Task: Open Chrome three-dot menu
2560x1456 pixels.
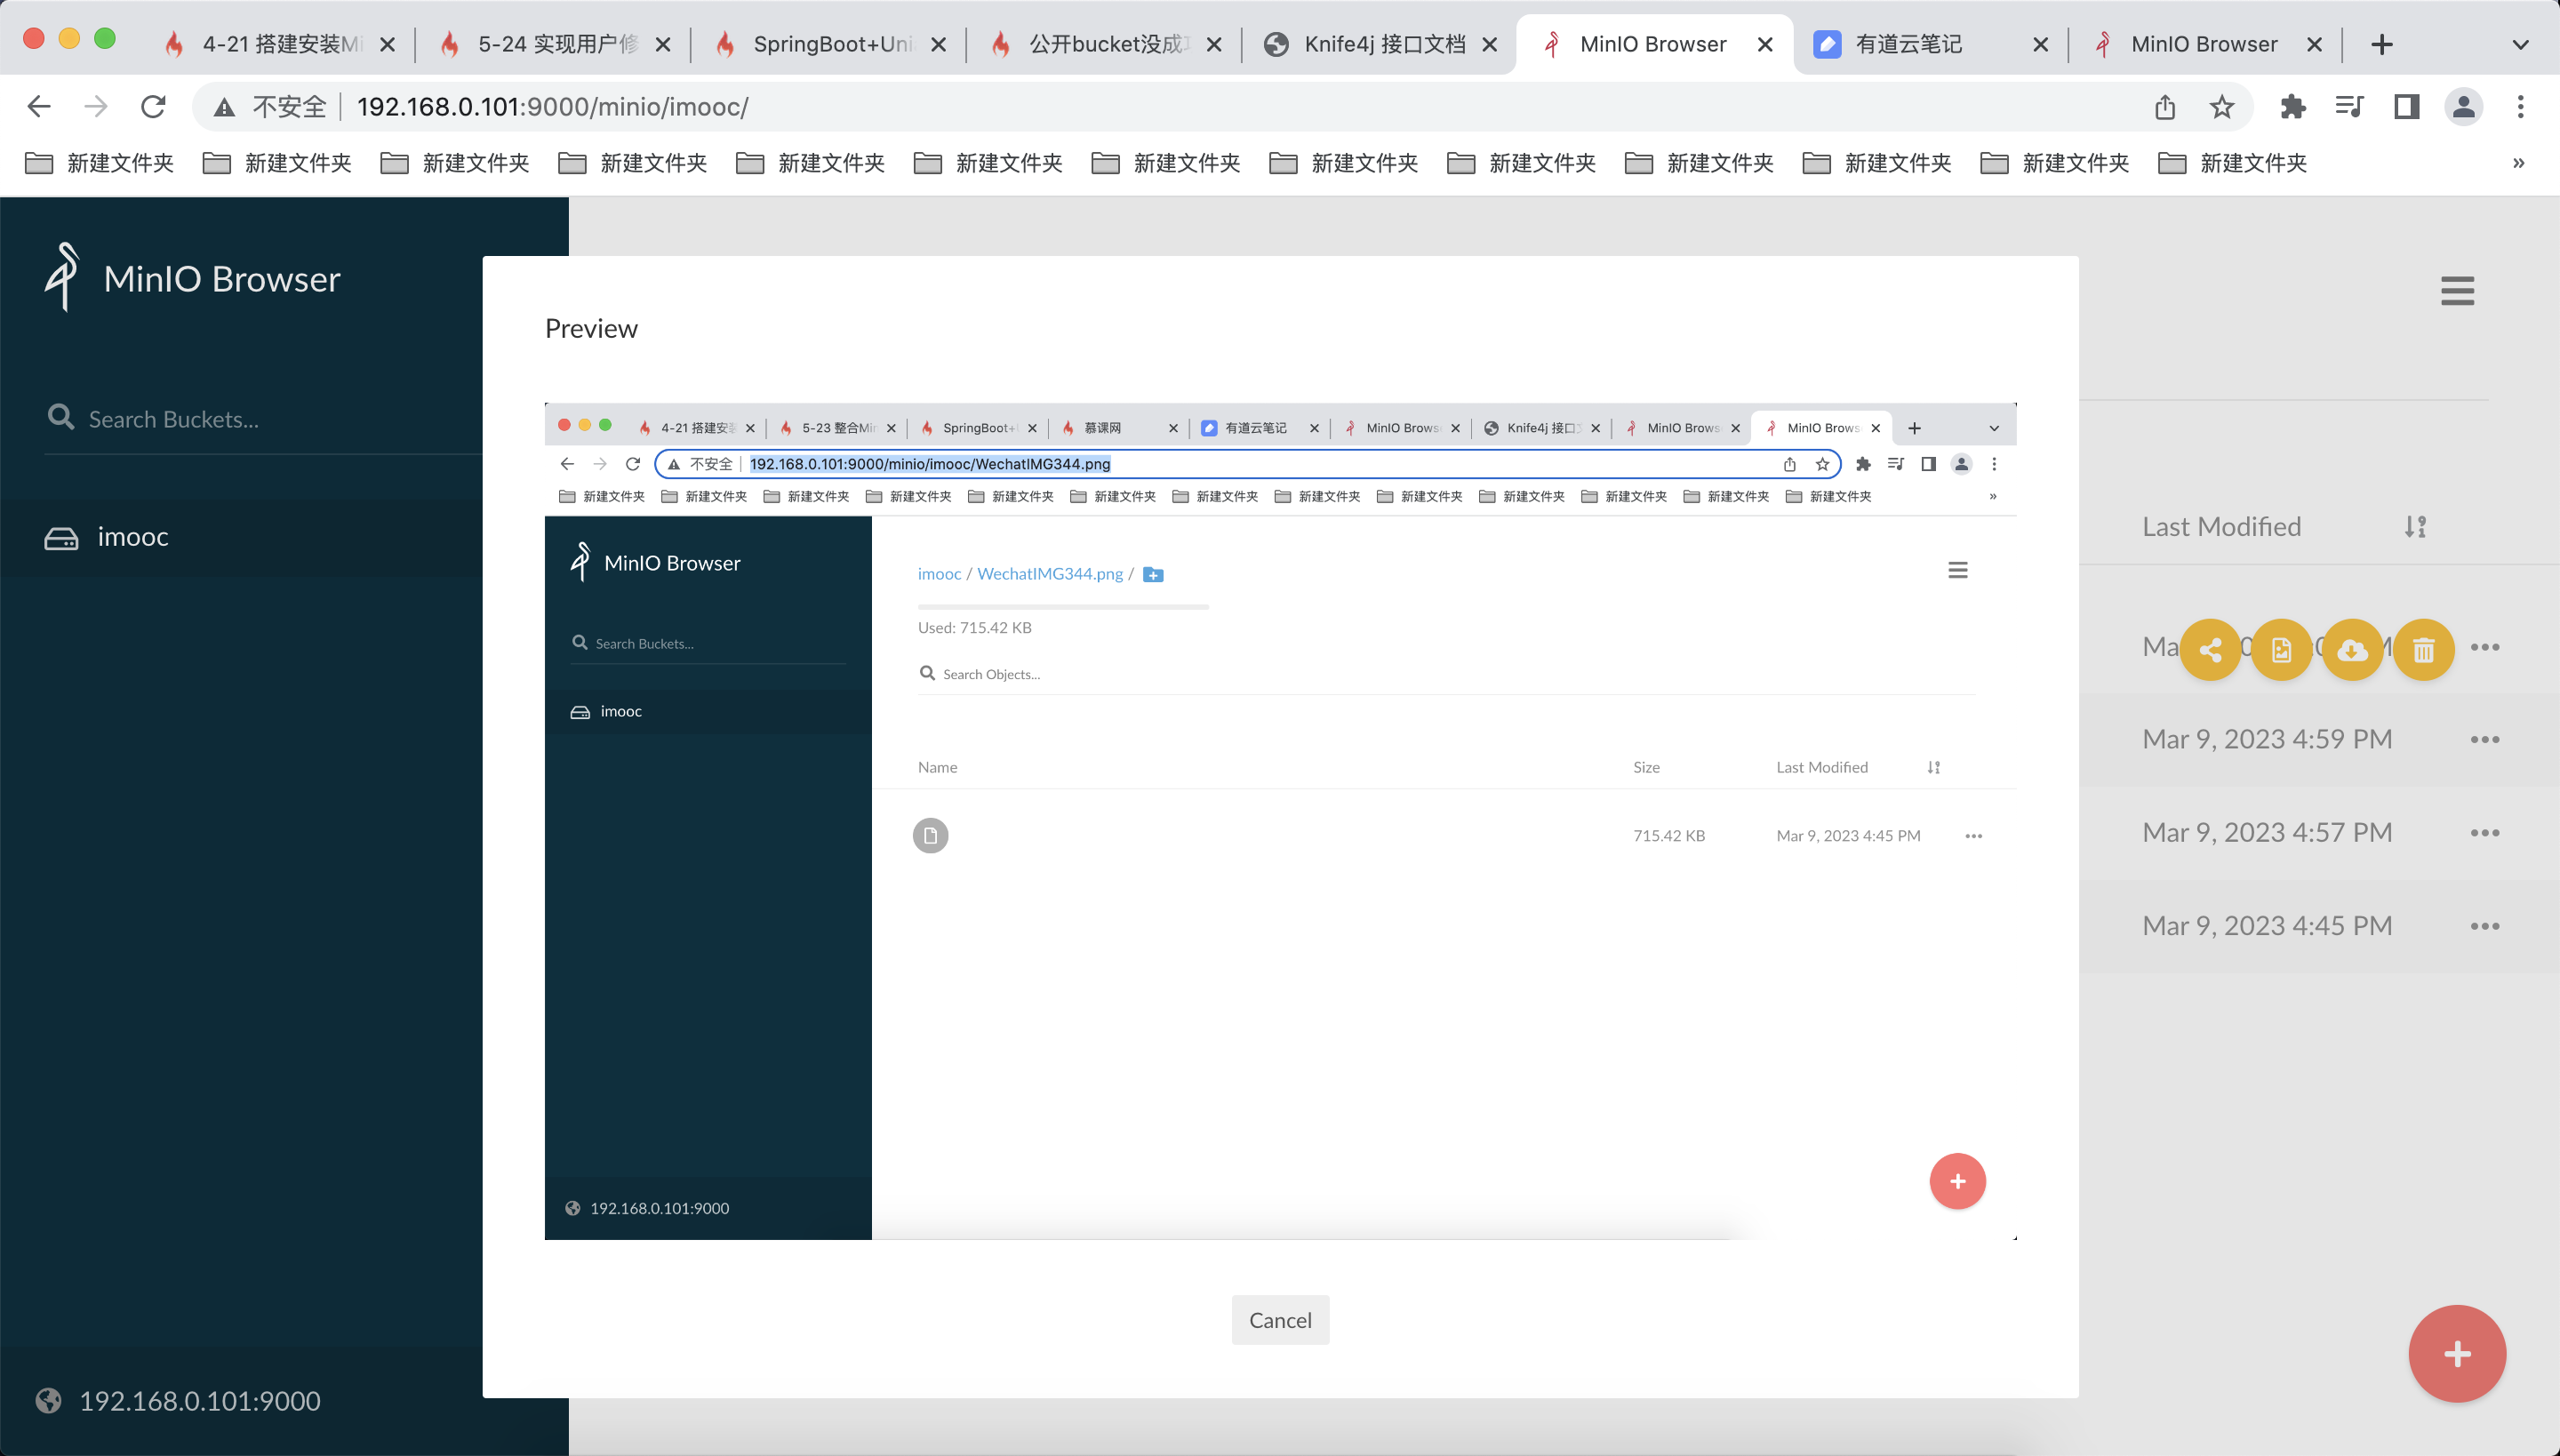Action: 2520,107
